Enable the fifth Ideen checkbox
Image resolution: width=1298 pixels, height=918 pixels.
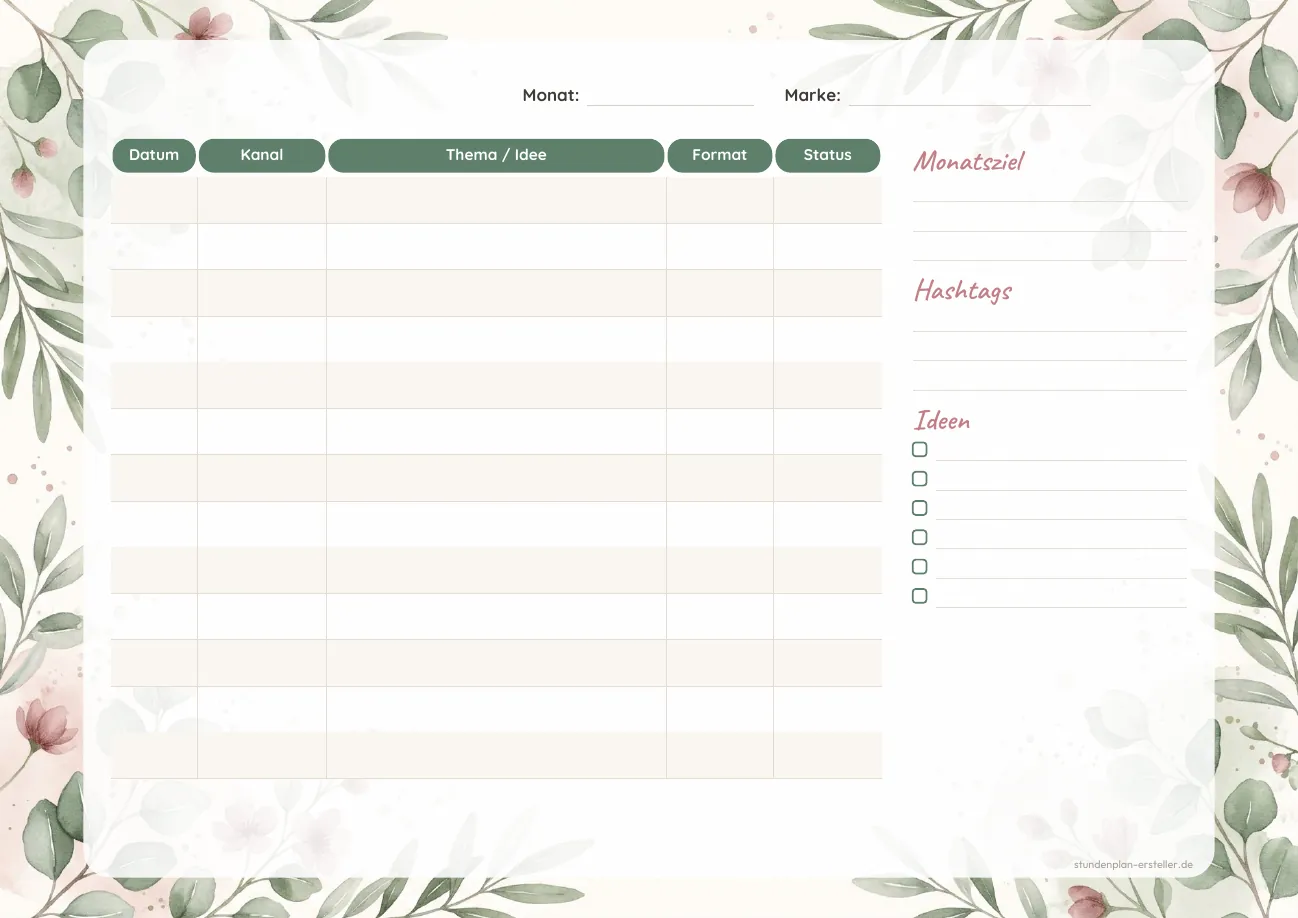(920, 567)
